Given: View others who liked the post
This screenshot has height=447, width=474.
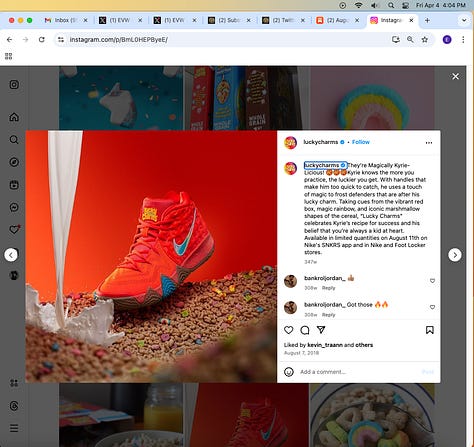Looking at the screenshot, I should point(364,345).
